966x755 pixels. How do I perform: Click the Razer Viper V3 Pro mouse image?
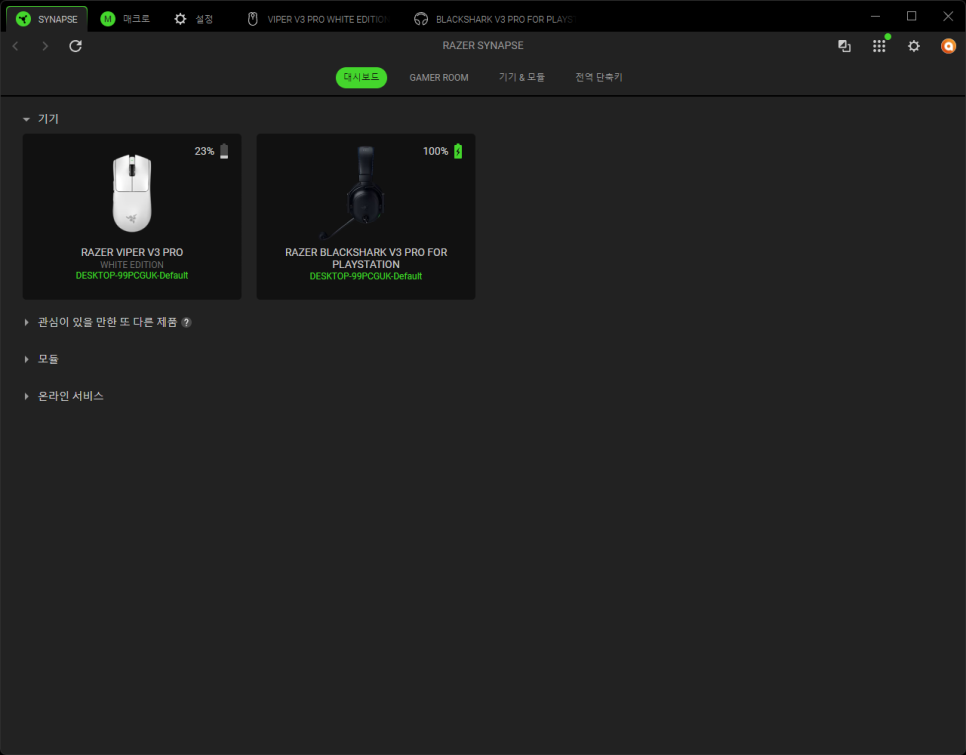click(x=132, y=193)
